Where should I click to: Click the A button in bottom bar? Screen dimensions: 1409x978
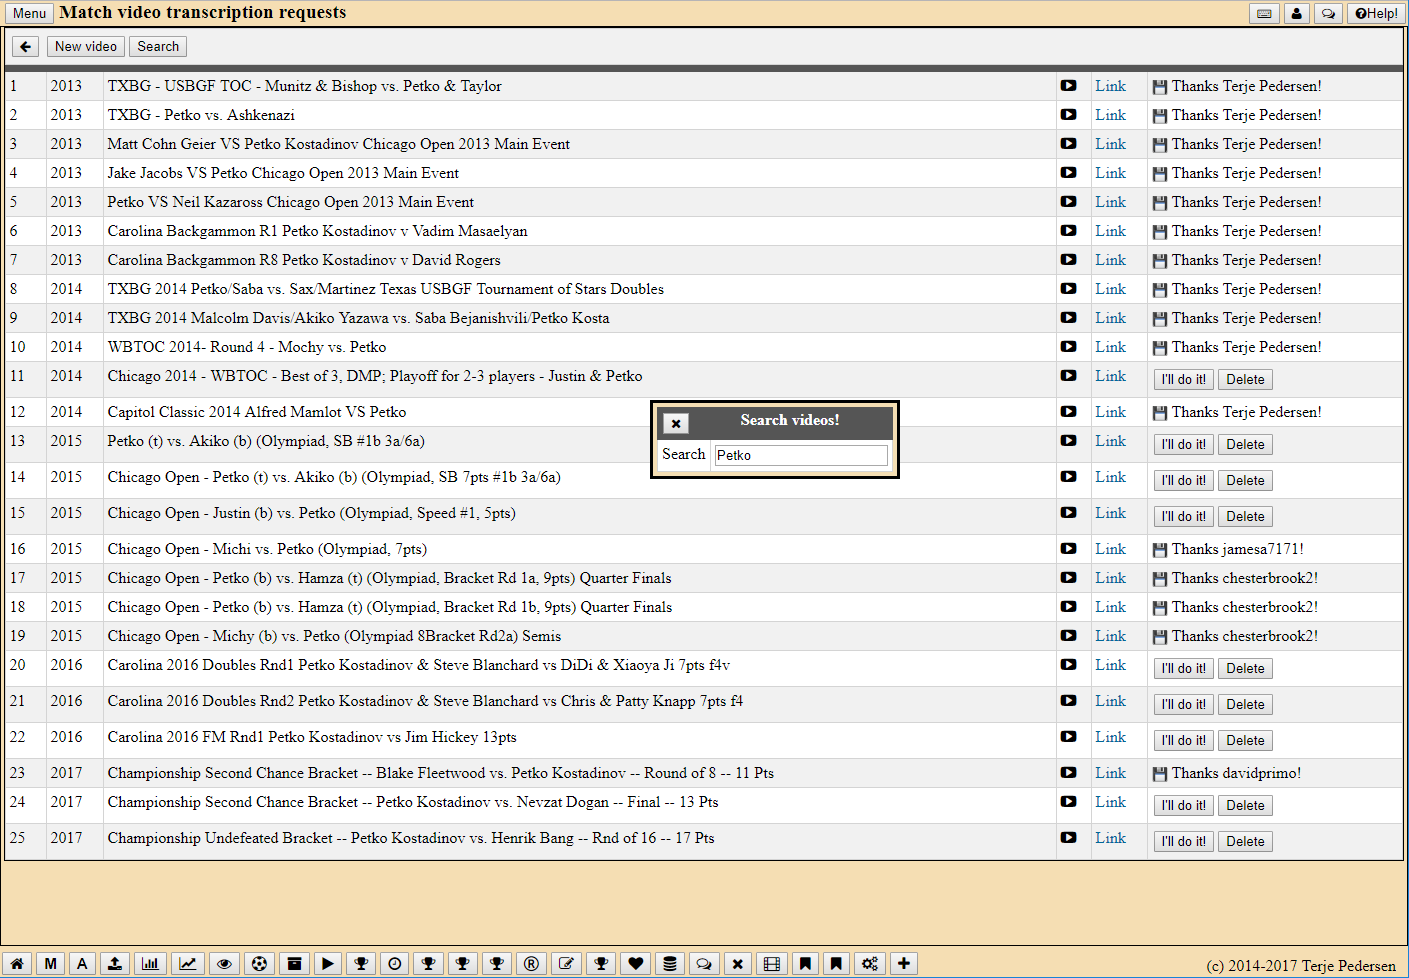(x=83, y=963)
